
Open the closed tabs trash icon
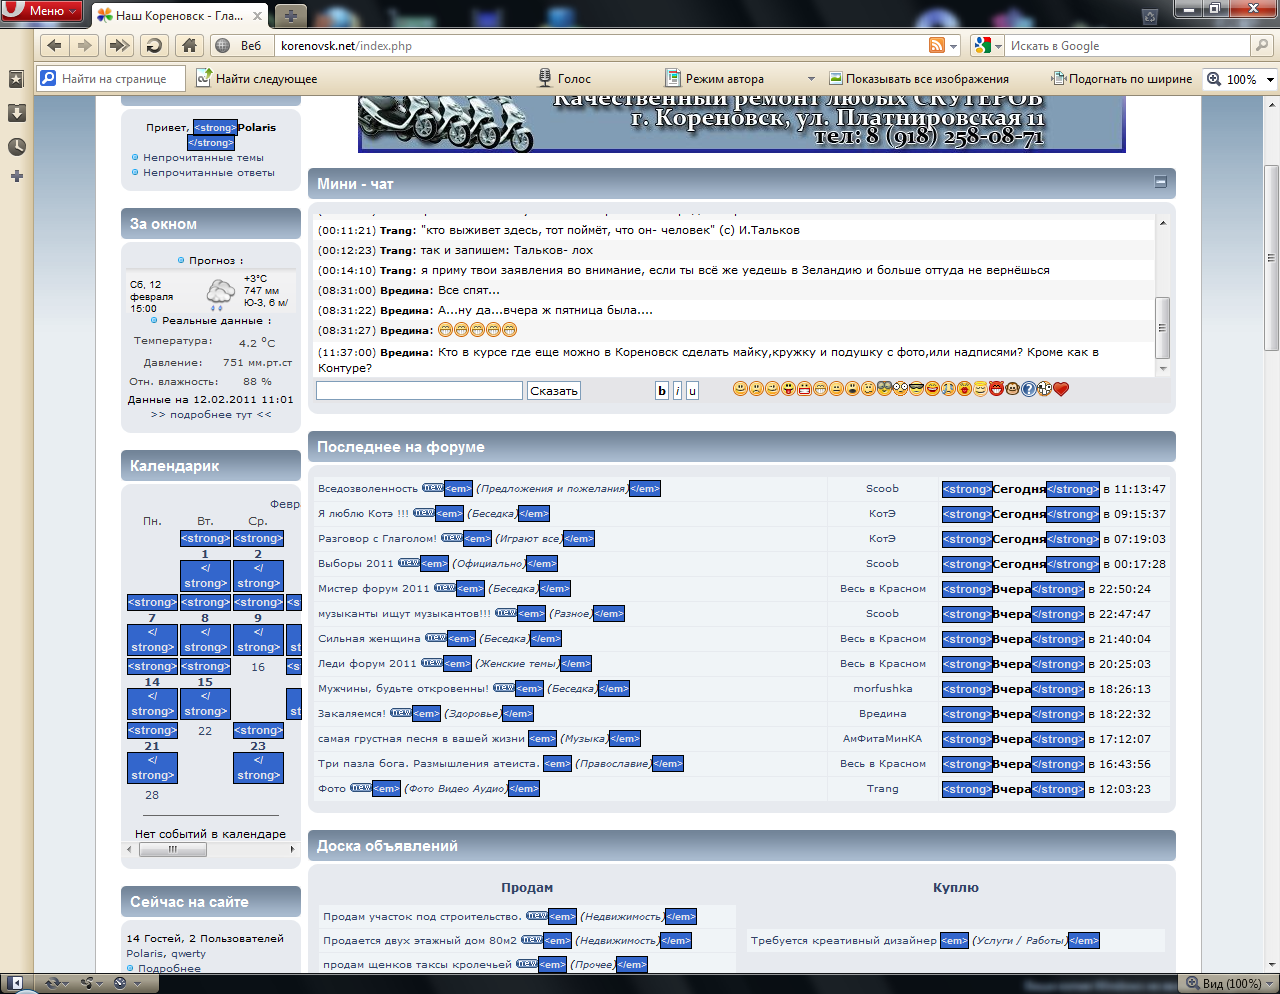coord(1150,15)
